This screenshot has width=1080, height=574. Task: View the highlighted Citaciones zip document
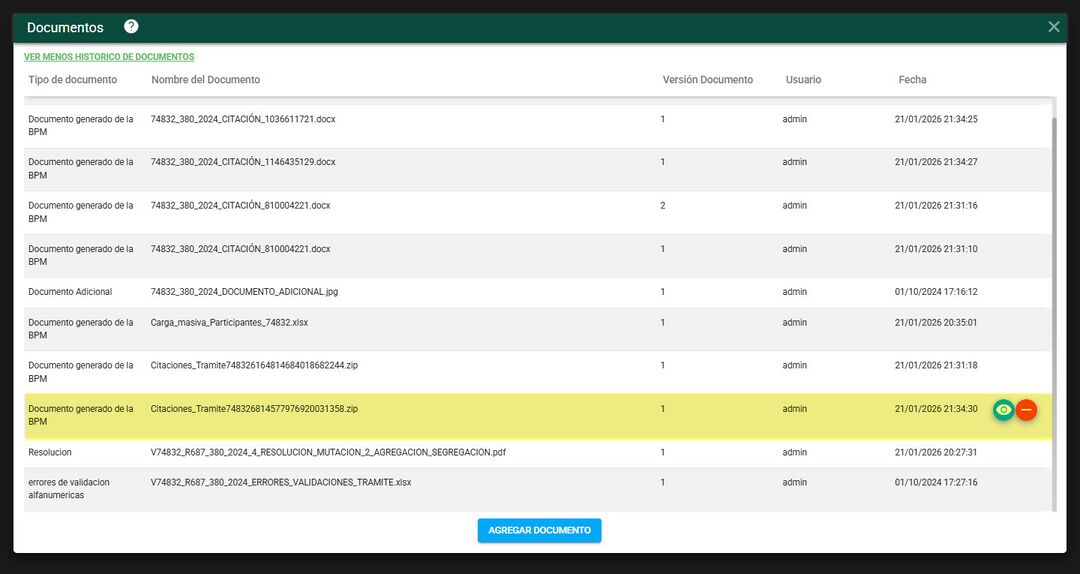[1003, 410]
